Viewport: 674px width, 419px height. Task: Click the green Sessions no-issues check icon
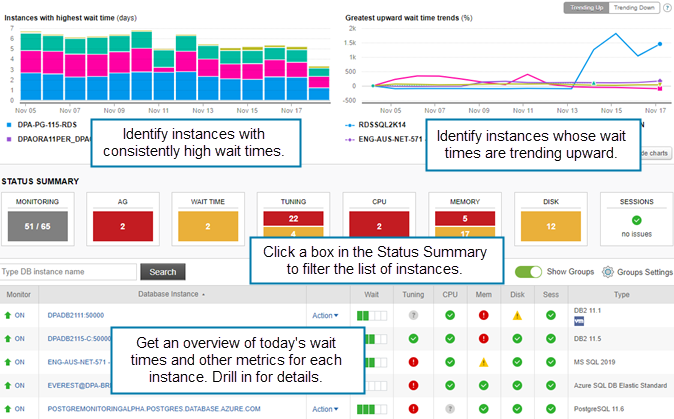635,220
